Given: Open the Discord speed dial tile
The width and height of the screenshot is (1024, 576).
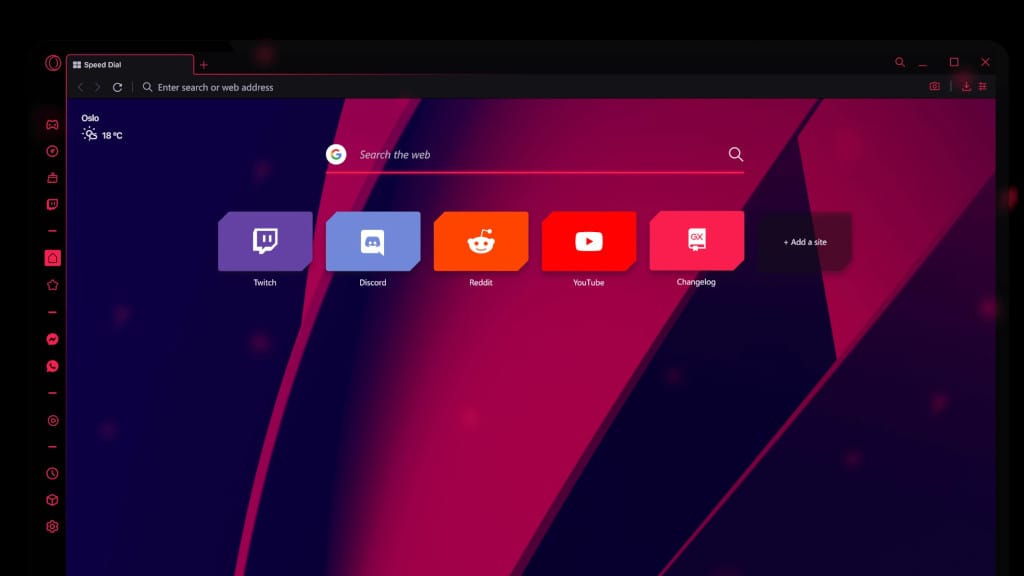Looking at the screenshot, I should [x=373, y=241].
